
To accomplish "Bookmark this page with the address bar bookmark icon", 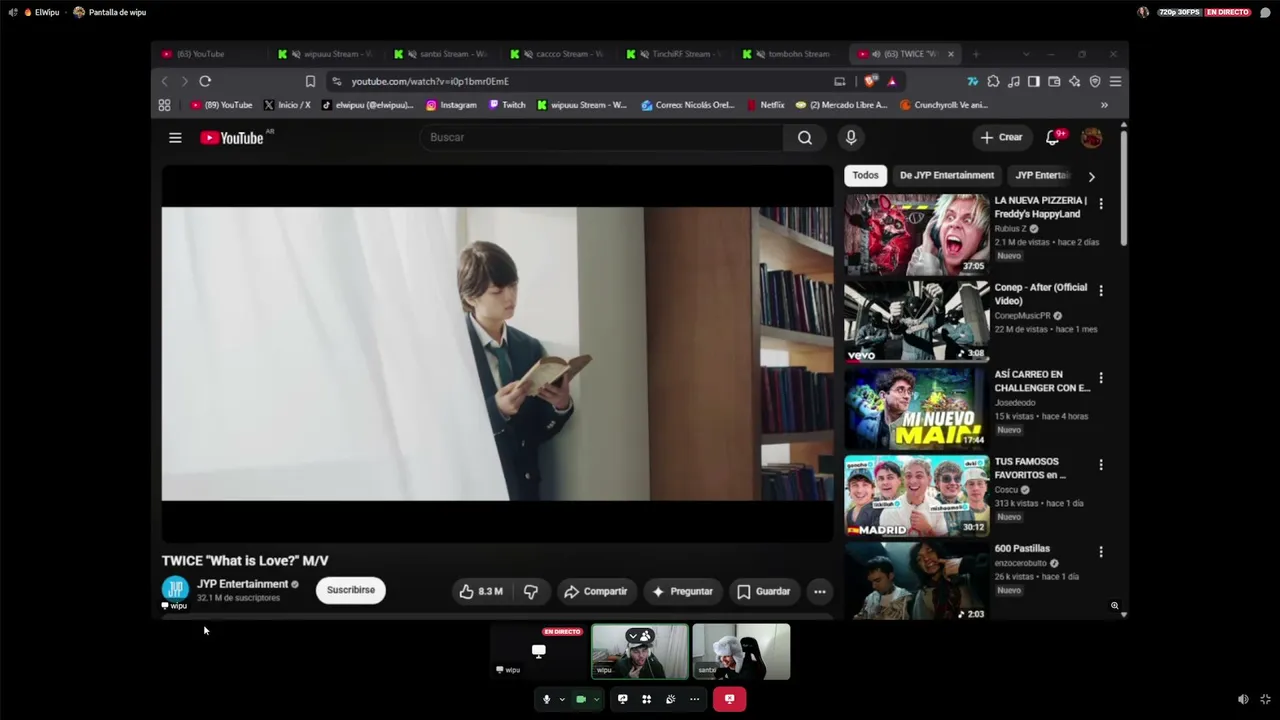I will pos(310,81).
